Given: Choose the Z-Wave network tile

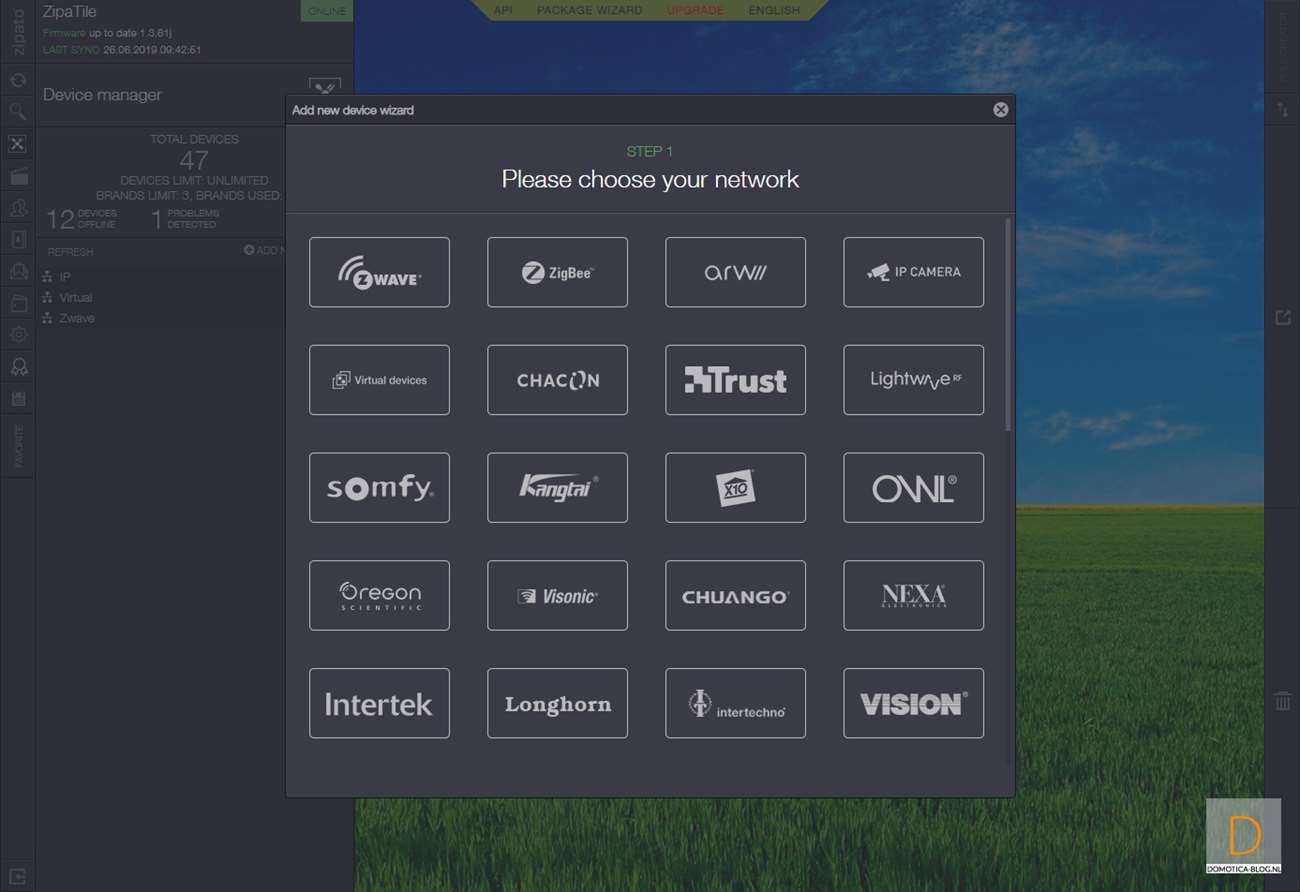Looking at the screenshot, I should coord(379,272).
